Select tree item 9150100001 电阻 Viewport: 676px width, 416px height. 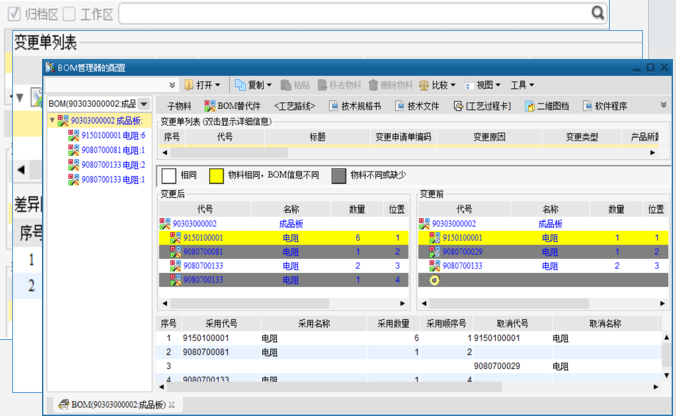(113, 135)
